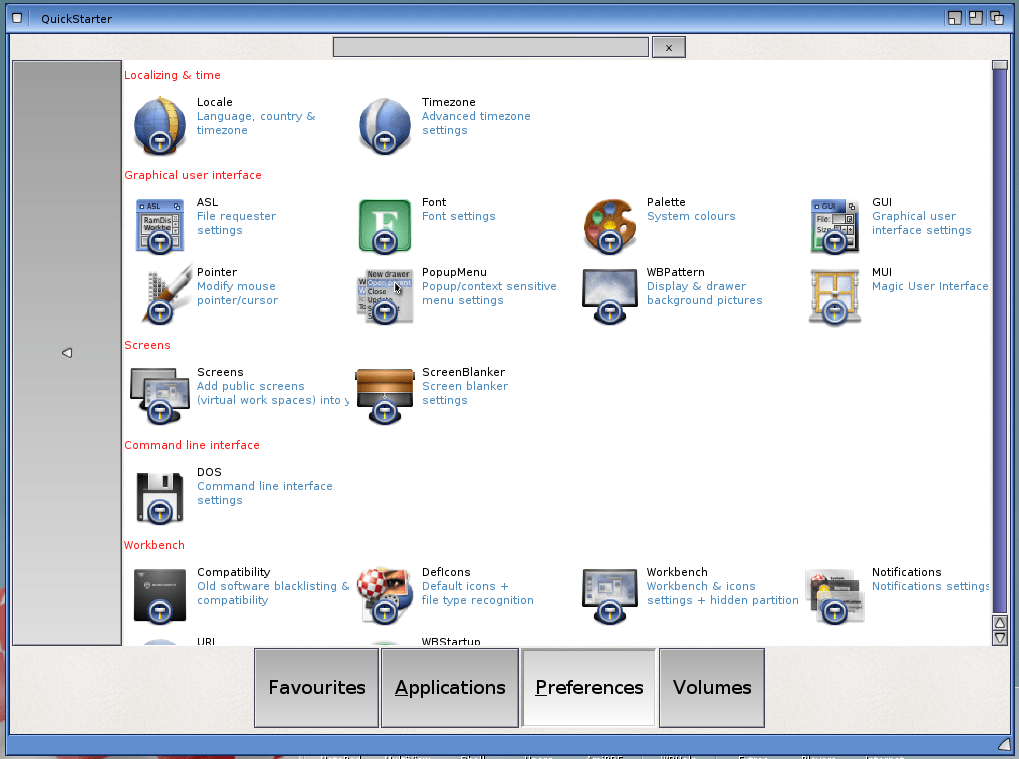The height and width of the screenshot is (759, 1019).
Task: Click the search input field at top
Action: pyautogui.click(x=490, y=47)
